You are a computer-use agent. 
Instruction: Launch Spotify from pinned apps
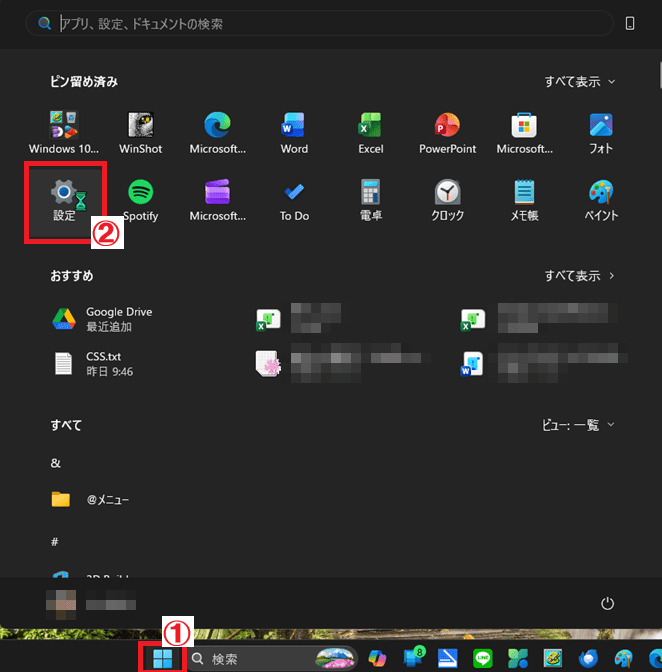(x=141, y=200)
